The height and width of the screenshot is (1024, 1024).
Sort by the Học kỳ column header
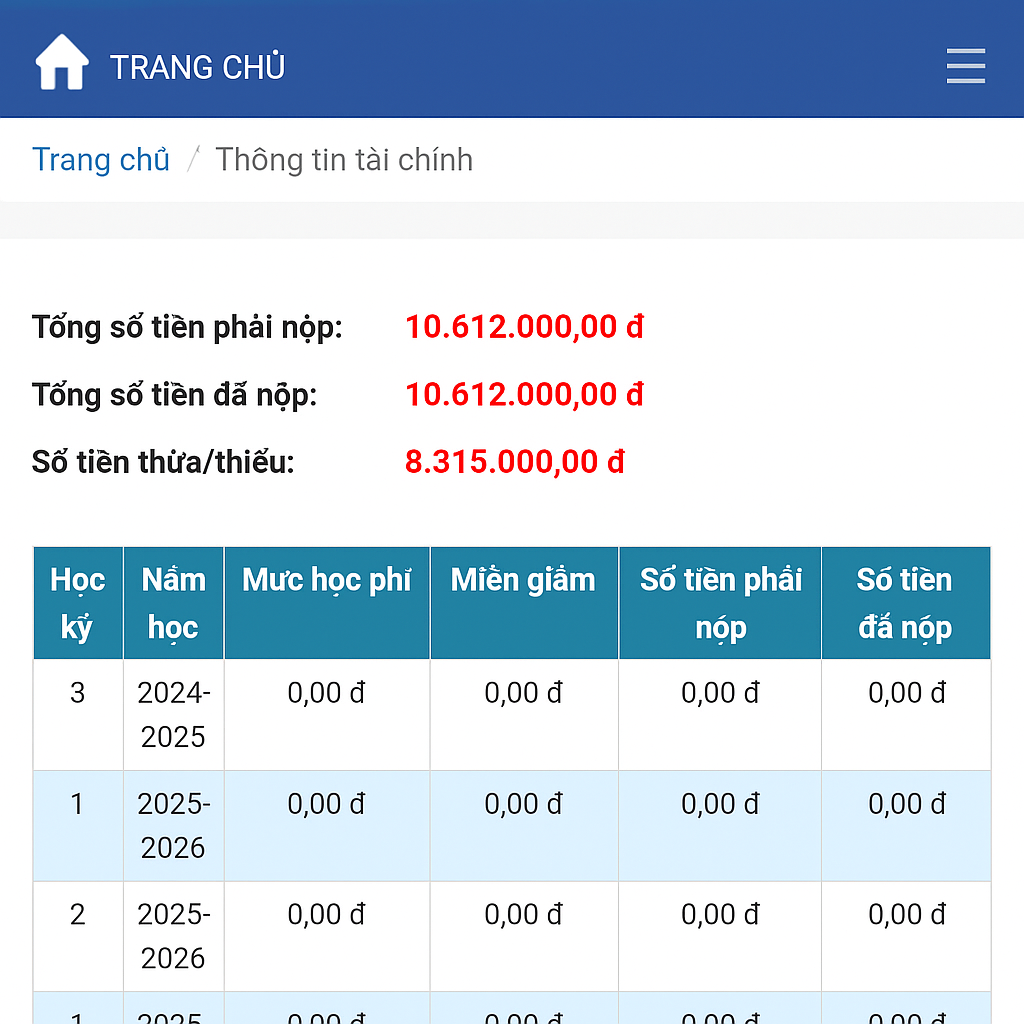coord(77,602)
